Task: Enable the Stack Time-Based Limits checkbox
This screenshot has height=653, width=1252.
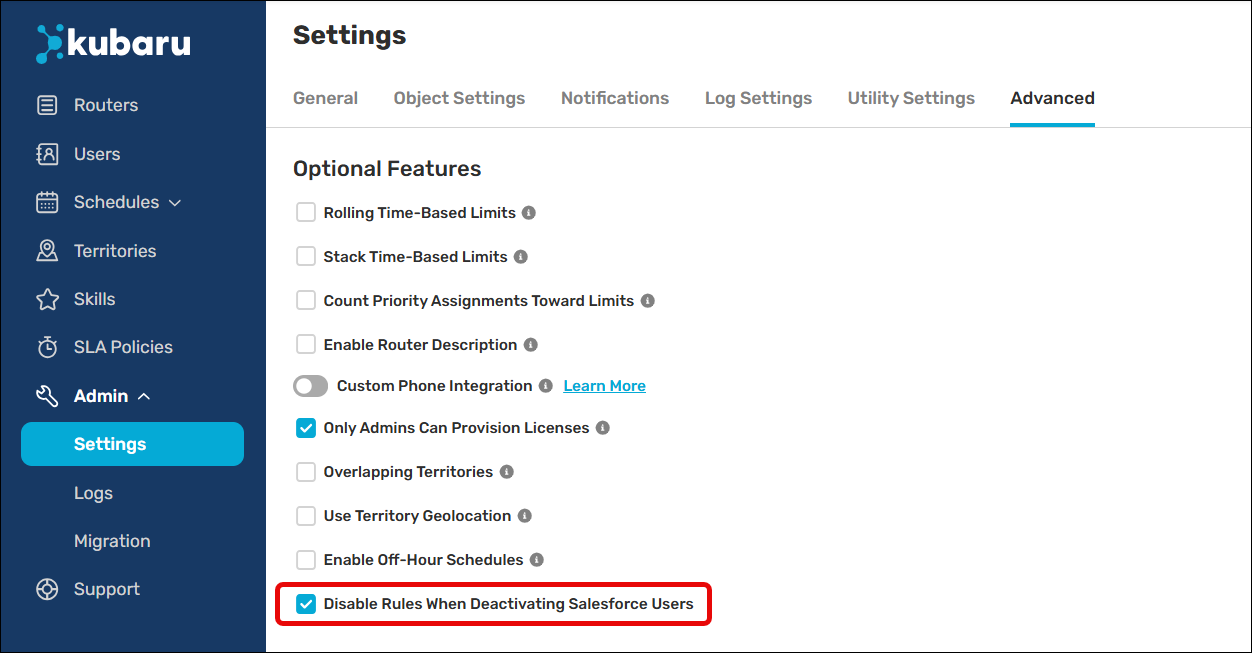Action: (x=306, y=257)
